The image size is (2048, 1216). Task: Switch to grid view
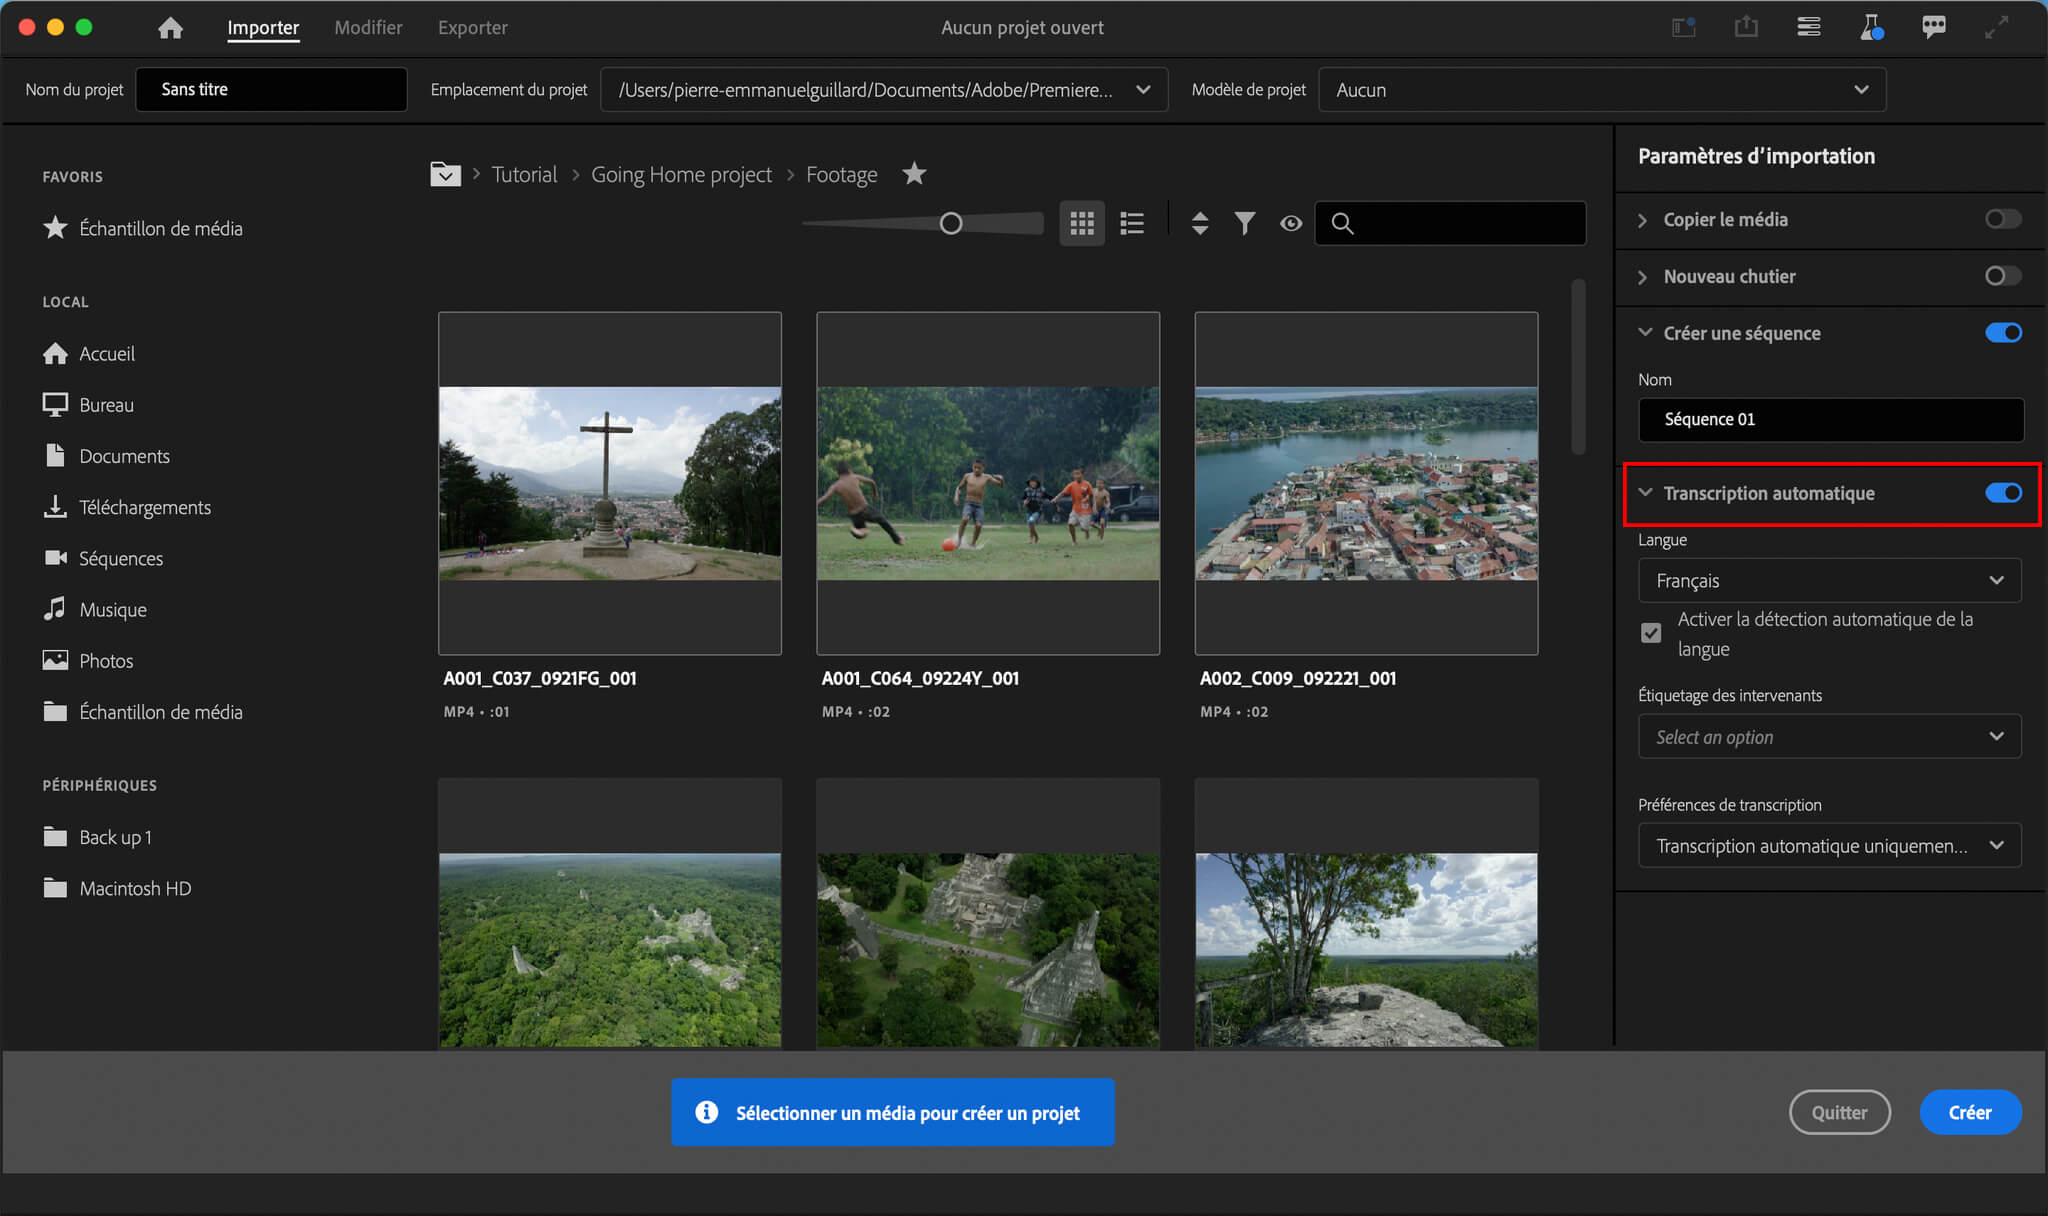[1081, 223]
